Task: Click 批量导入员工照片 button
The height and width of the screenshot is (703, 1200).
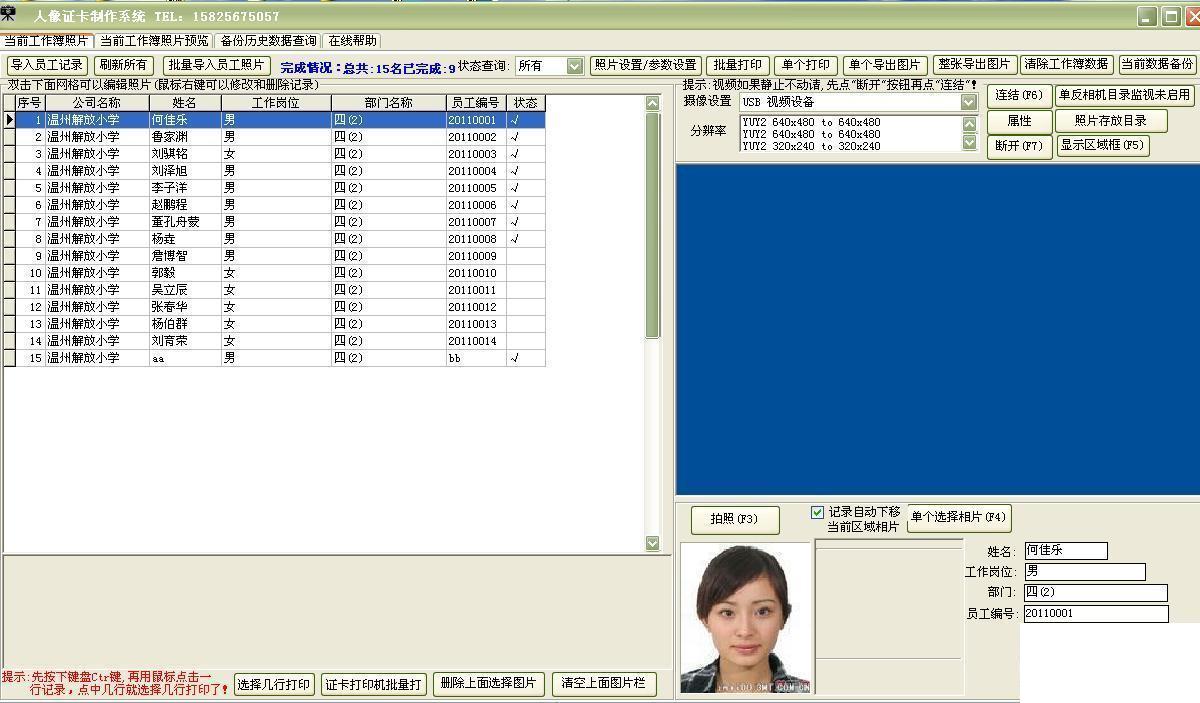Action: (216, 65)
